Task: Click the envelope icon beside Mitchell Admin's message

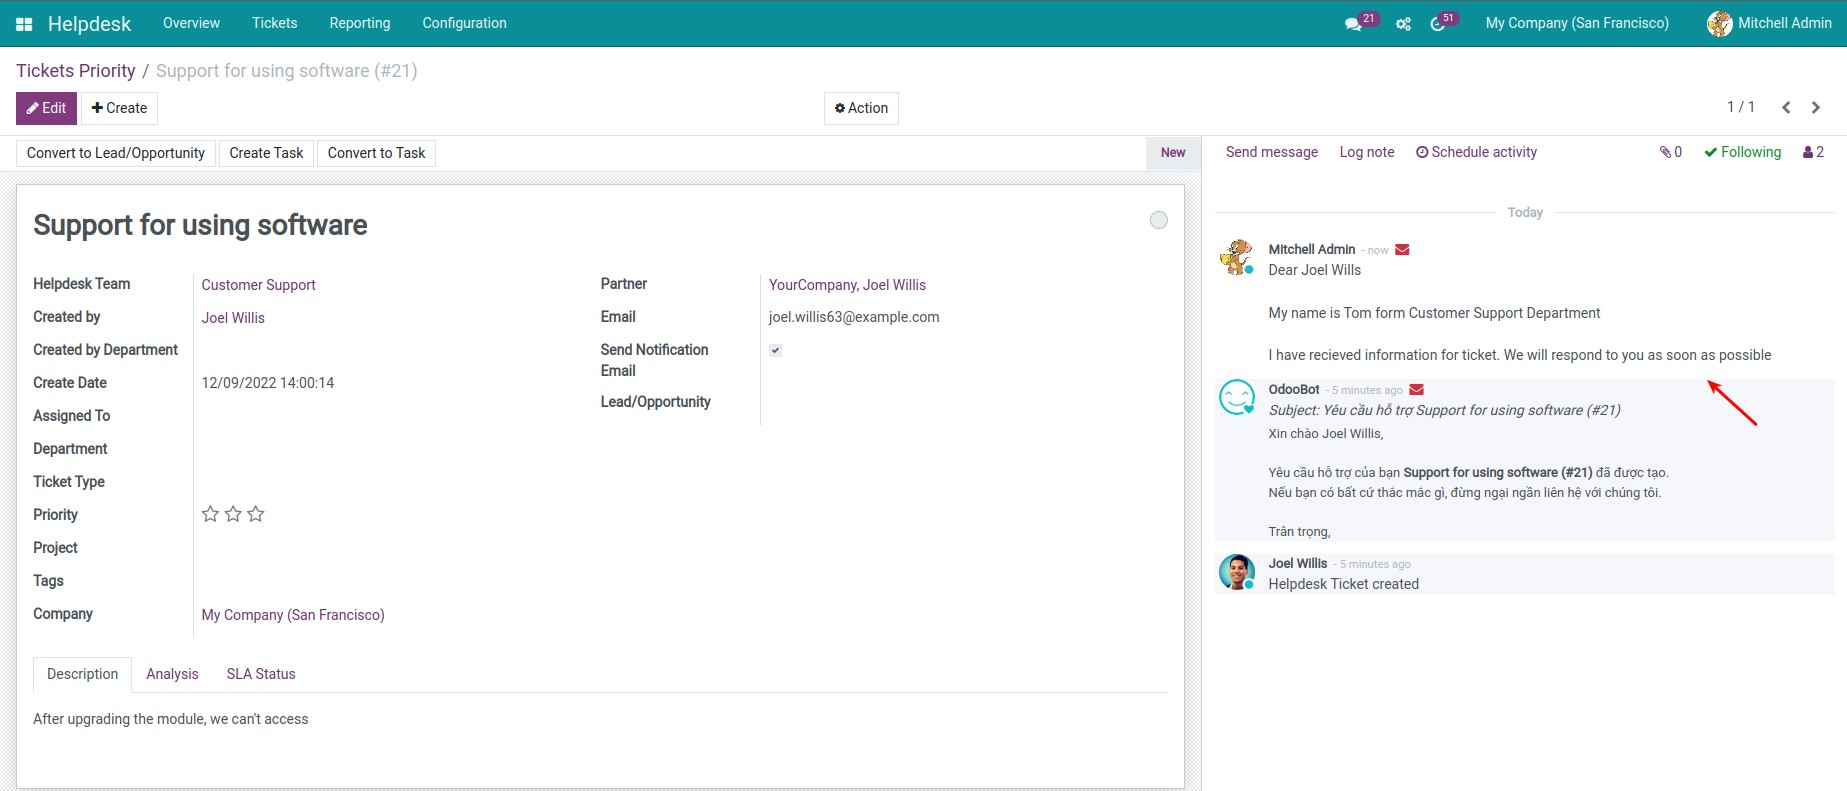Action: point(1402,250)
